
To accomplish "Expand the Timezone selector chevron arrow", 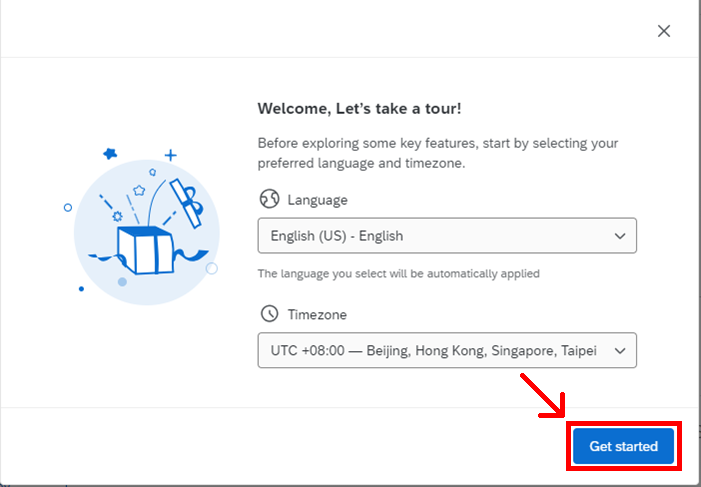I will coord(620,351).
